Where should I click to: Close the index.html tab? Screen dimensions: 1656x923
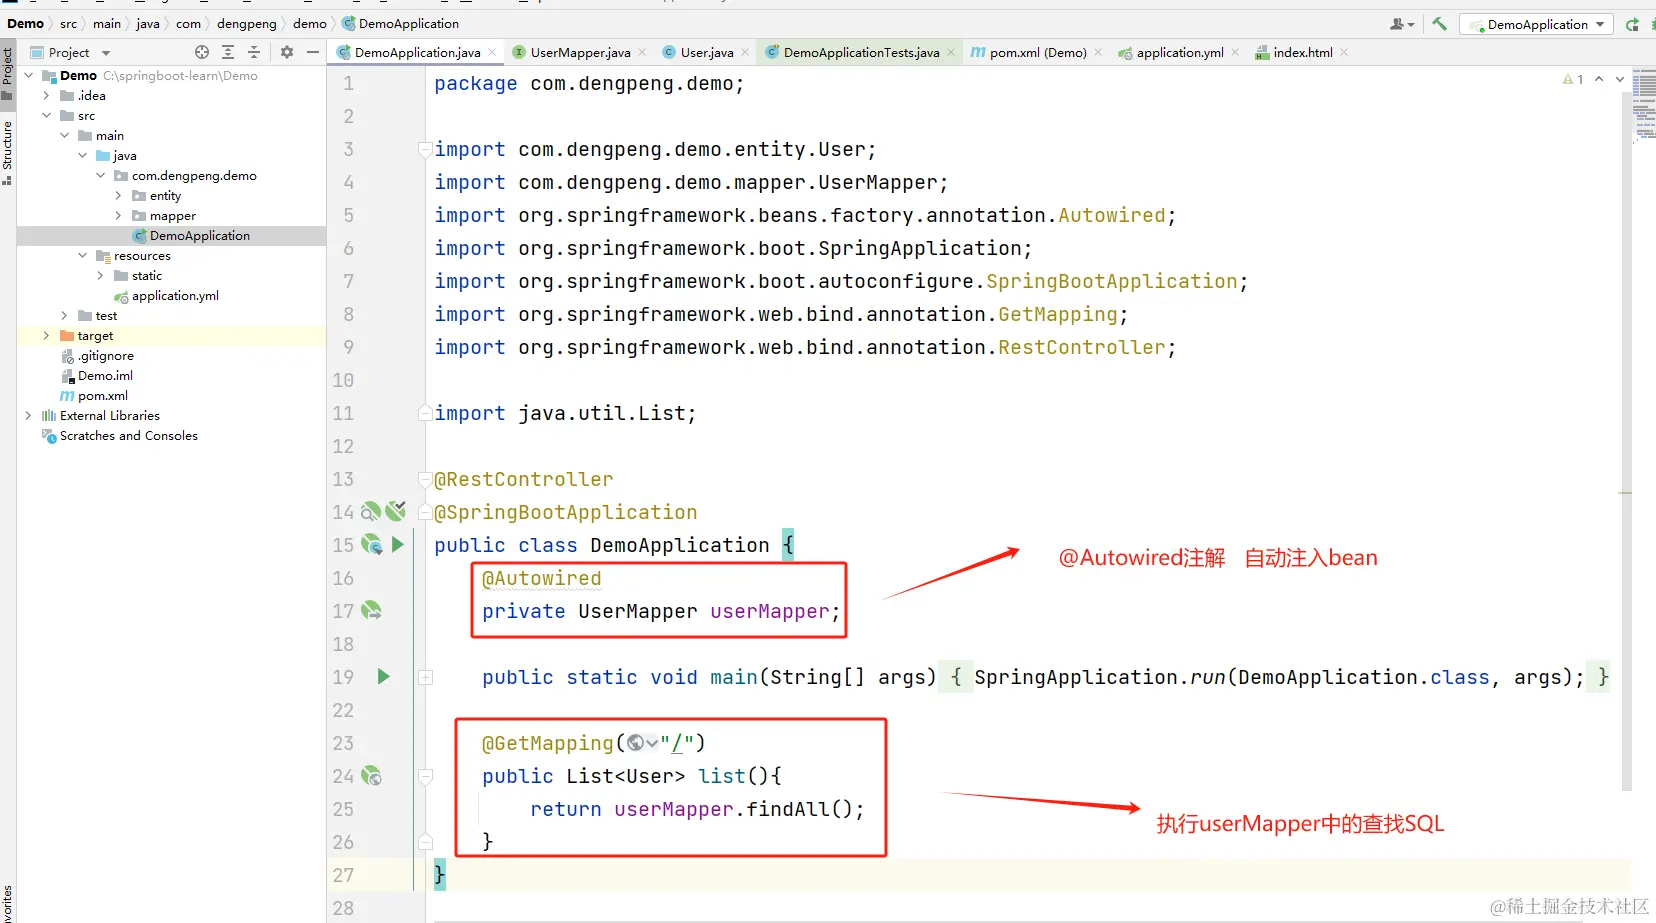[x=1344, y=52]
